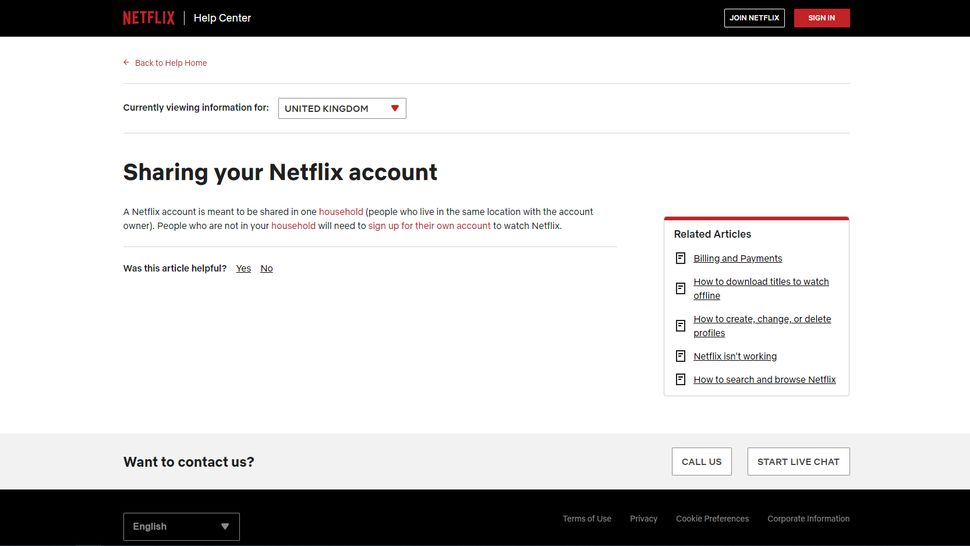Click document icon next to Billing and Payments
The width and height of the screenshot is (970, 546).
680,258
